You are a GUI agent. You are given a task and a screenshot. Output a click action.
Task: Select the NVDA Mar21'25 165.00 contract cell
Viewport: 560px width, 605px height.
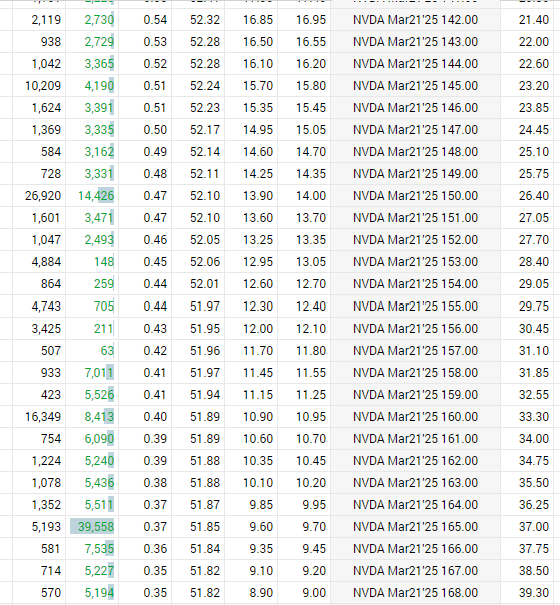pos(415,527)
